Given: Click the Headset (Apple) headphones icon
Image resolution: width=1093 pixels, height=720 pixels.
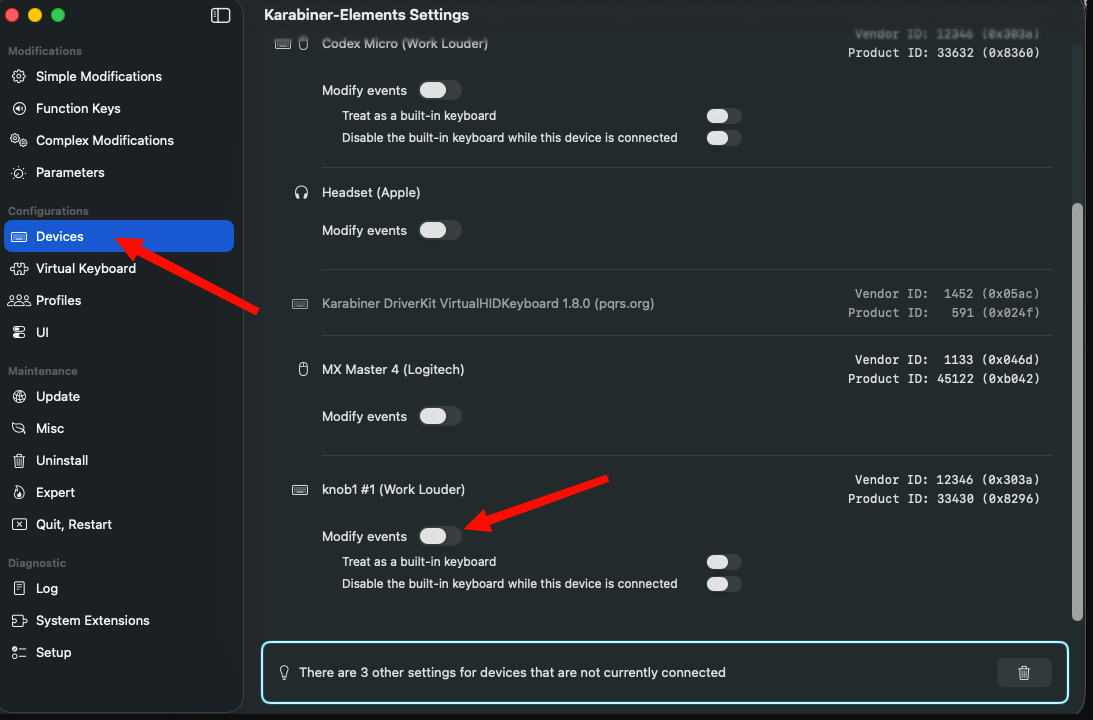Looking at the screenshot, I should point(301,193).
